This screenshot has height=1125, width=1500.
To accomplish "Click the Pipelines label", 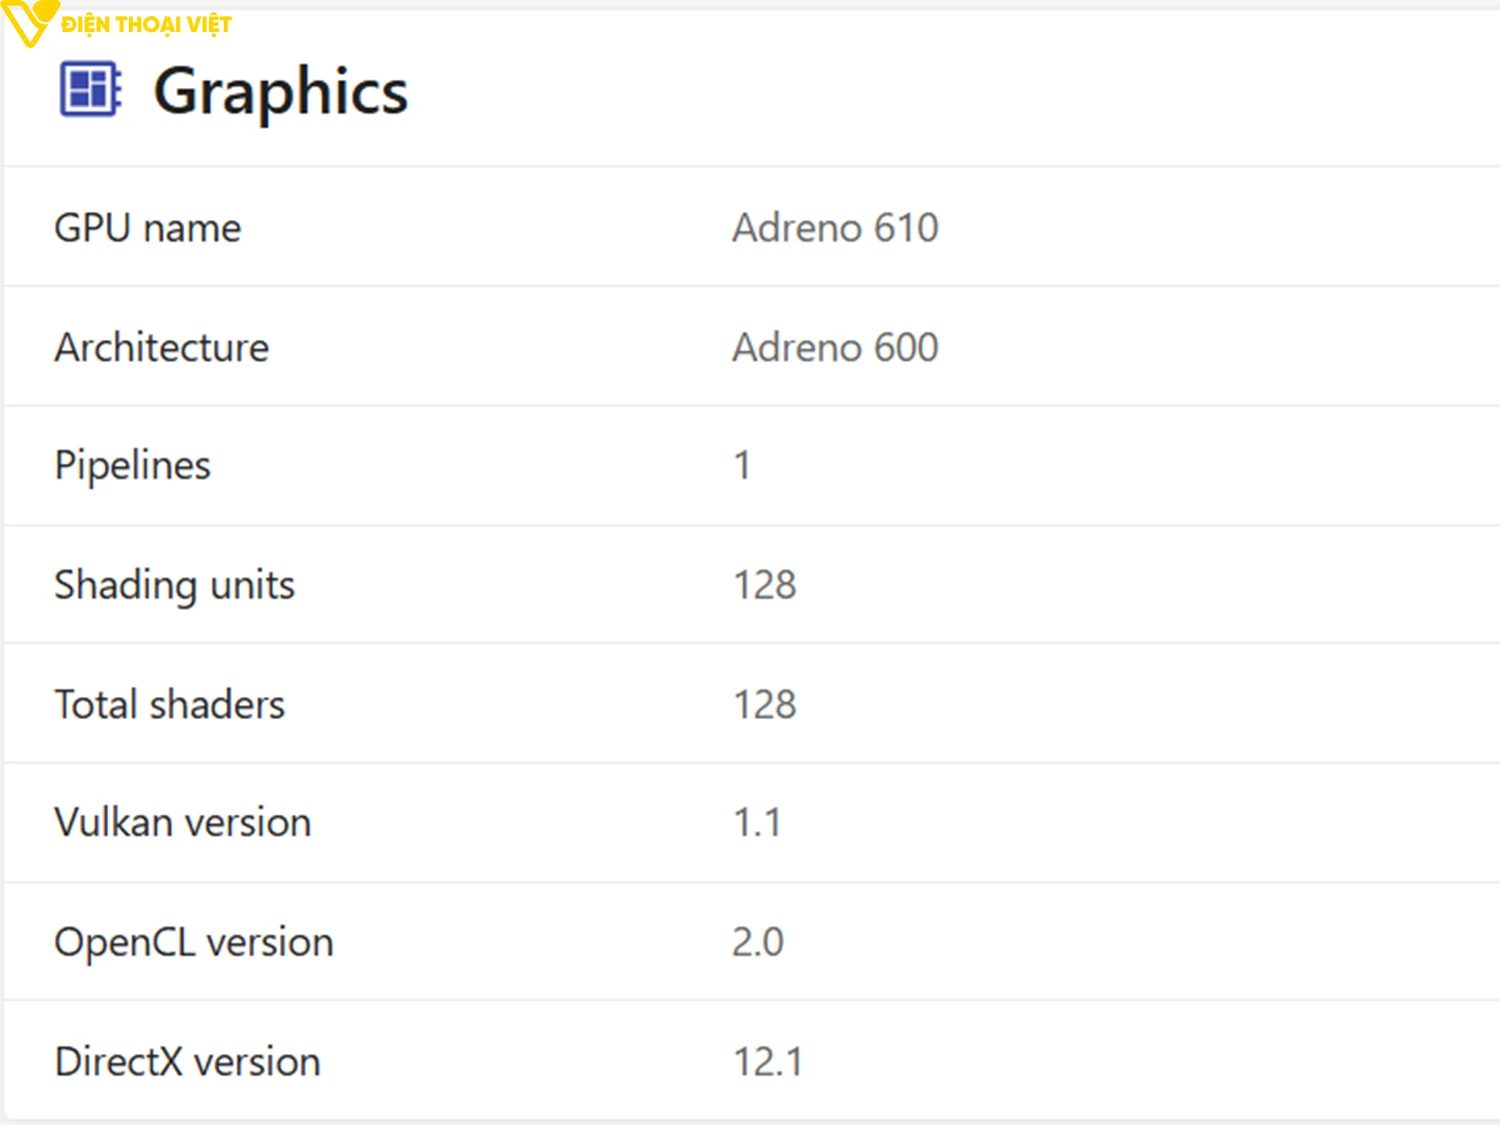I will click(x=133, y=465).
